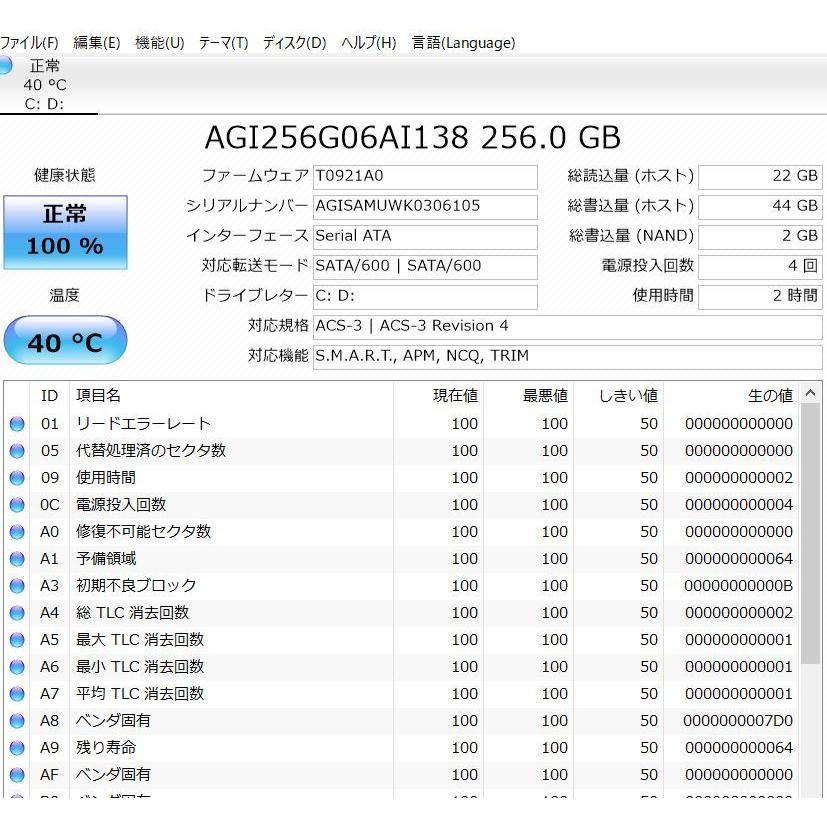The image size is (827, 827).
Task: Click the small disk status circle above 正常
Action: 8,65
